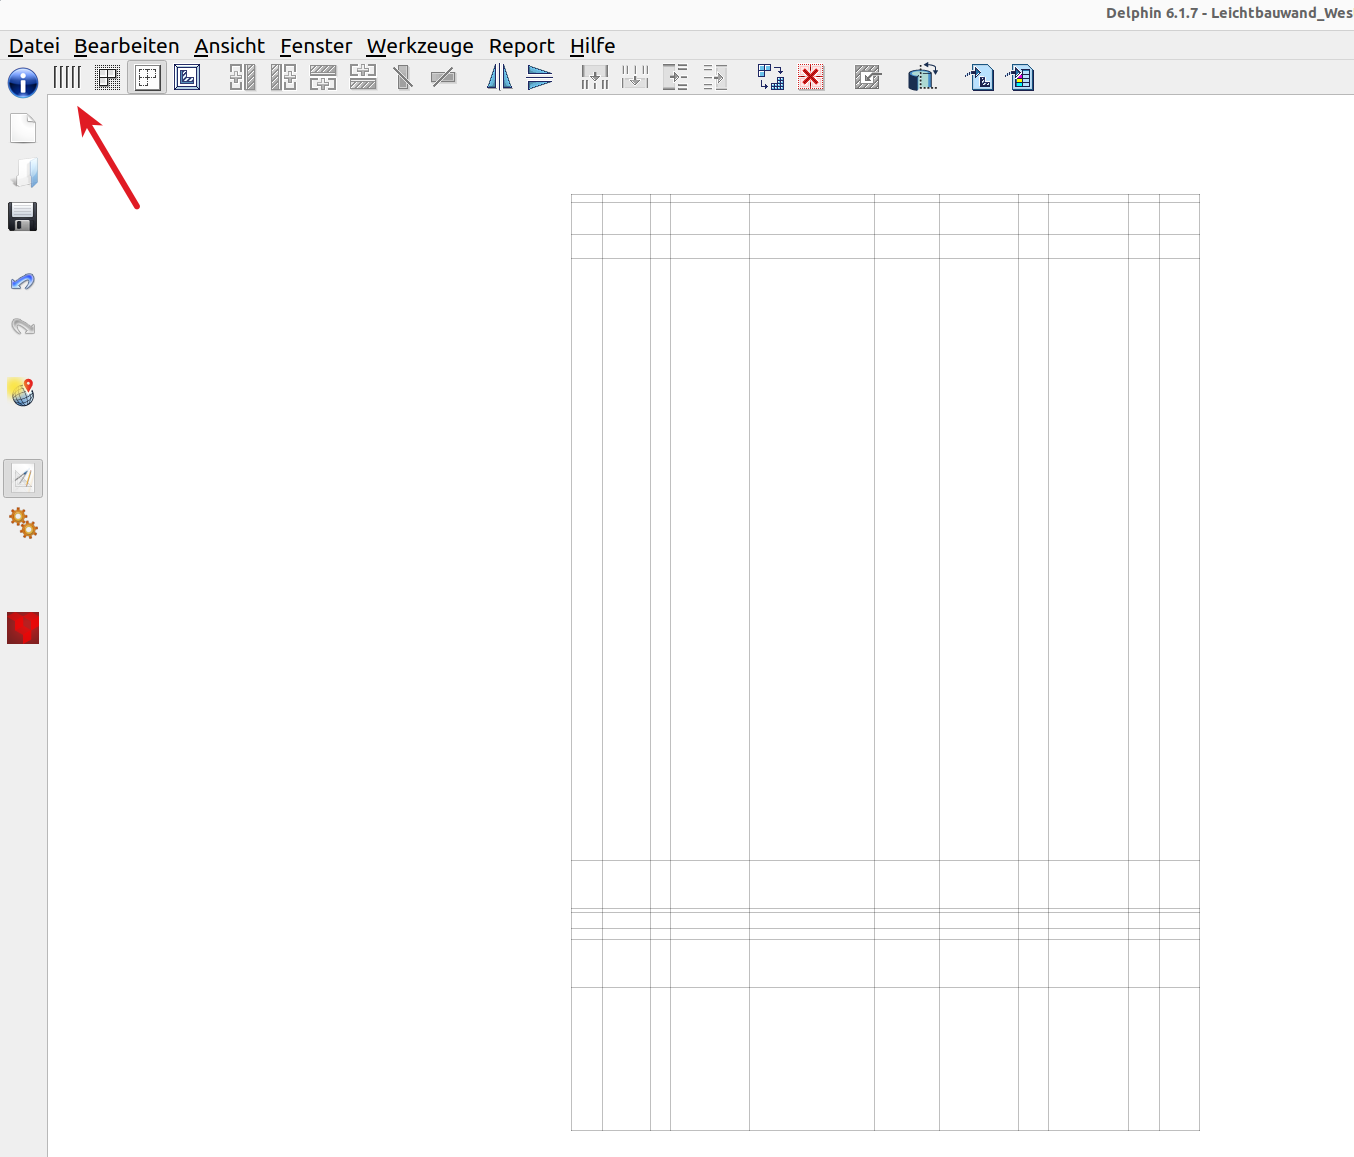Click the red X remove discretization icon
The width and height of the screenshot is (1354, 1157).
811,77
